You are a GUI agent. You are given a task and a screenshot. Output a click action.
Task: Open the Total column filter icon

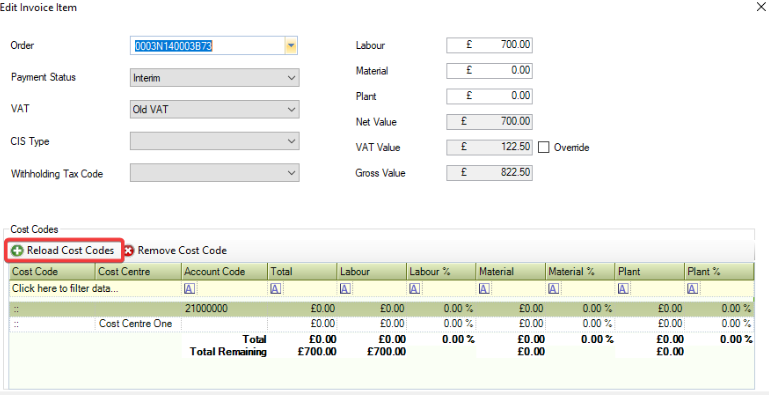276,289
